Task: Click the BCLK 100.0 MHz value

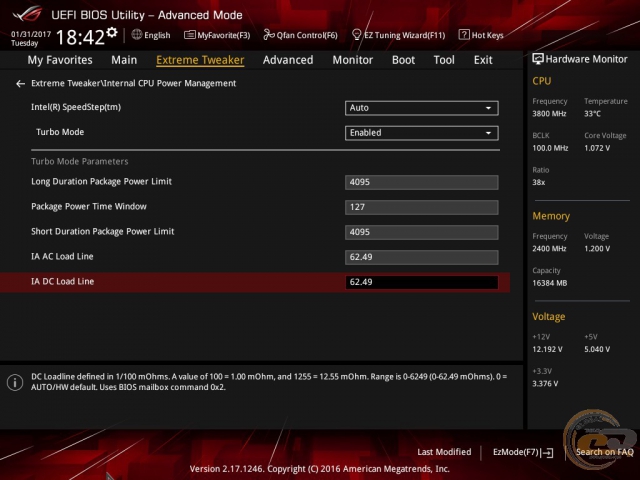Action: (x=550, y=148)
